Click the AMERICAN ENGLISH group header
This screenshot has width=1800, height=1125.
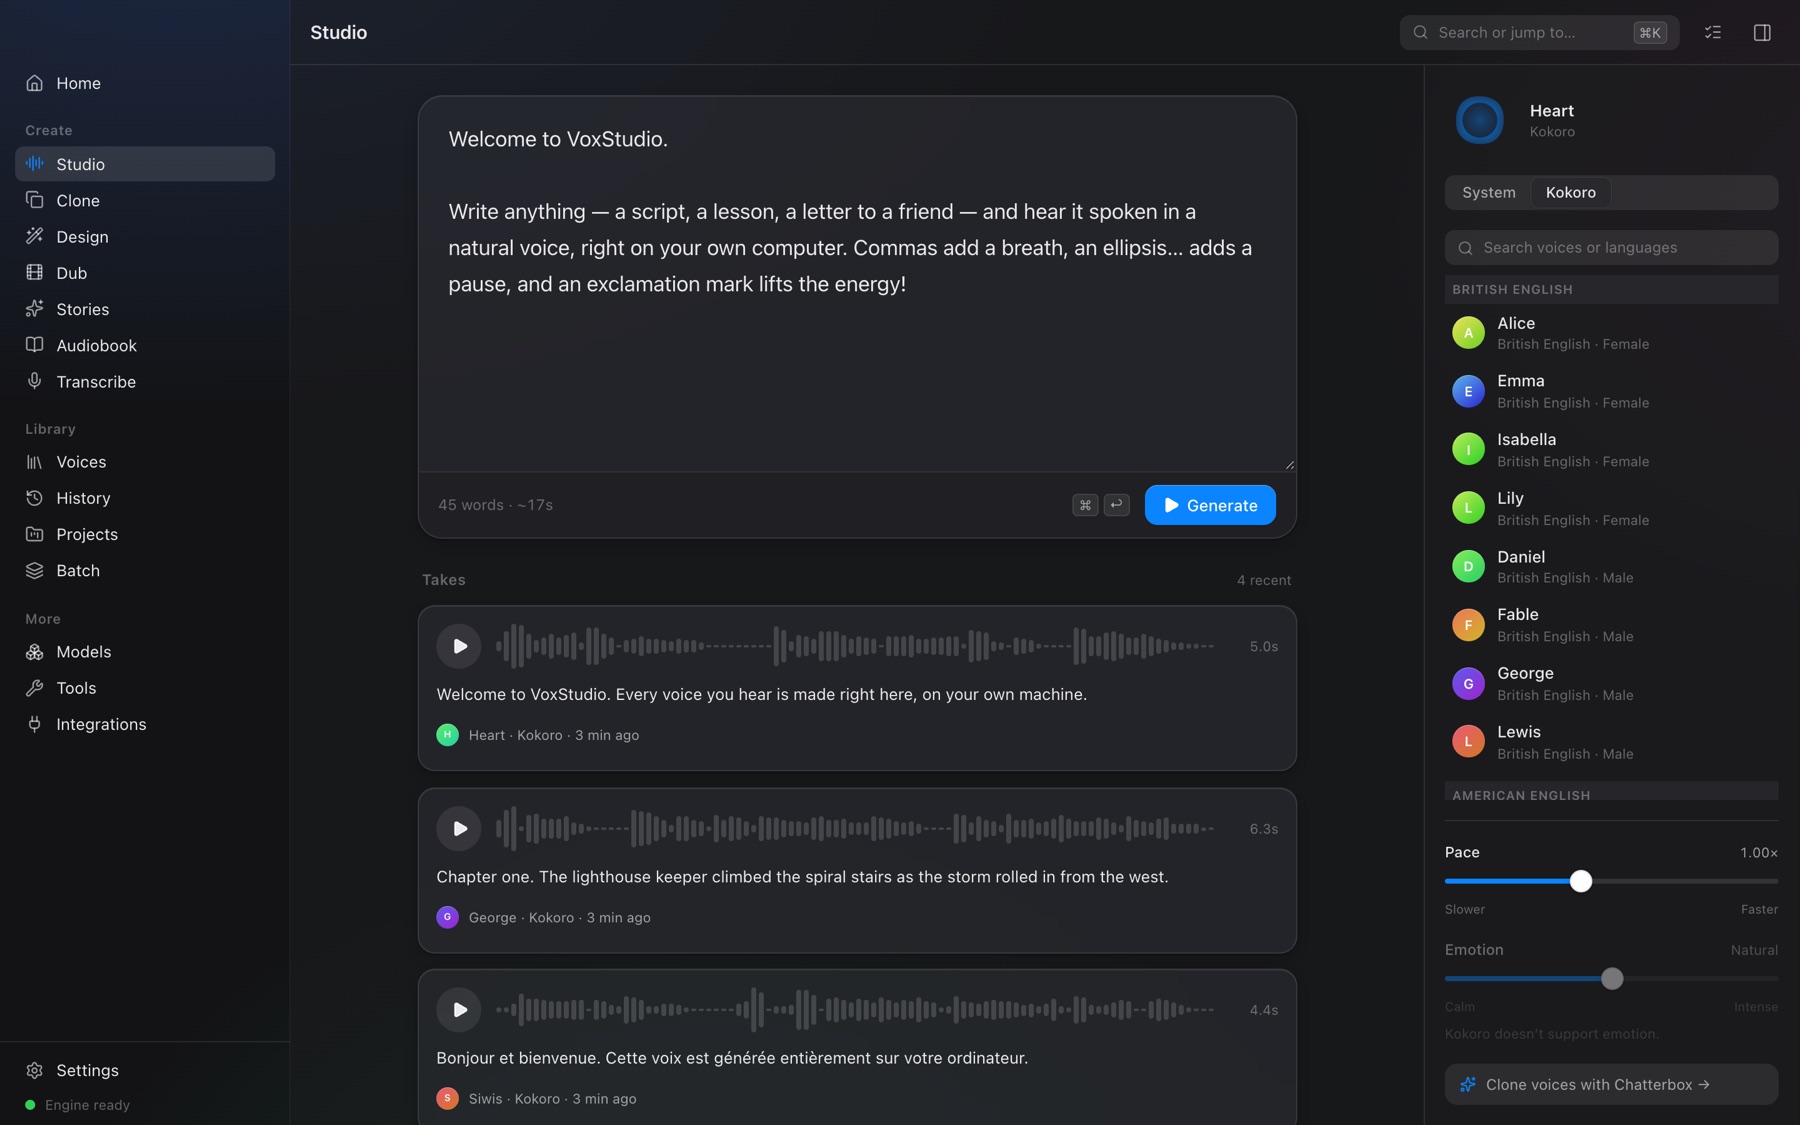(x=1611, y=793)
